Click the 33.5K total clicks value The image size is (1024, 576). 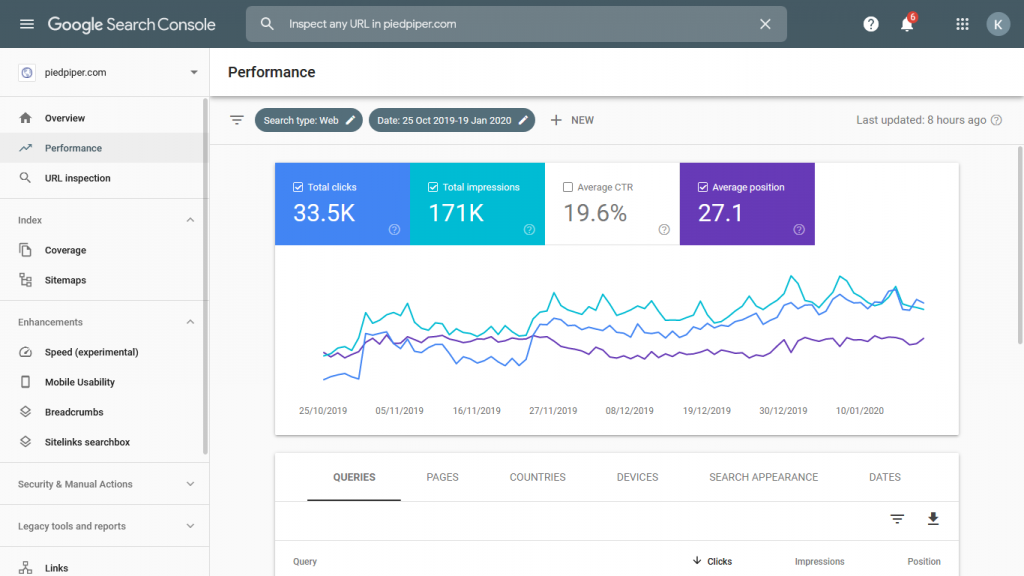coord(324,213)
